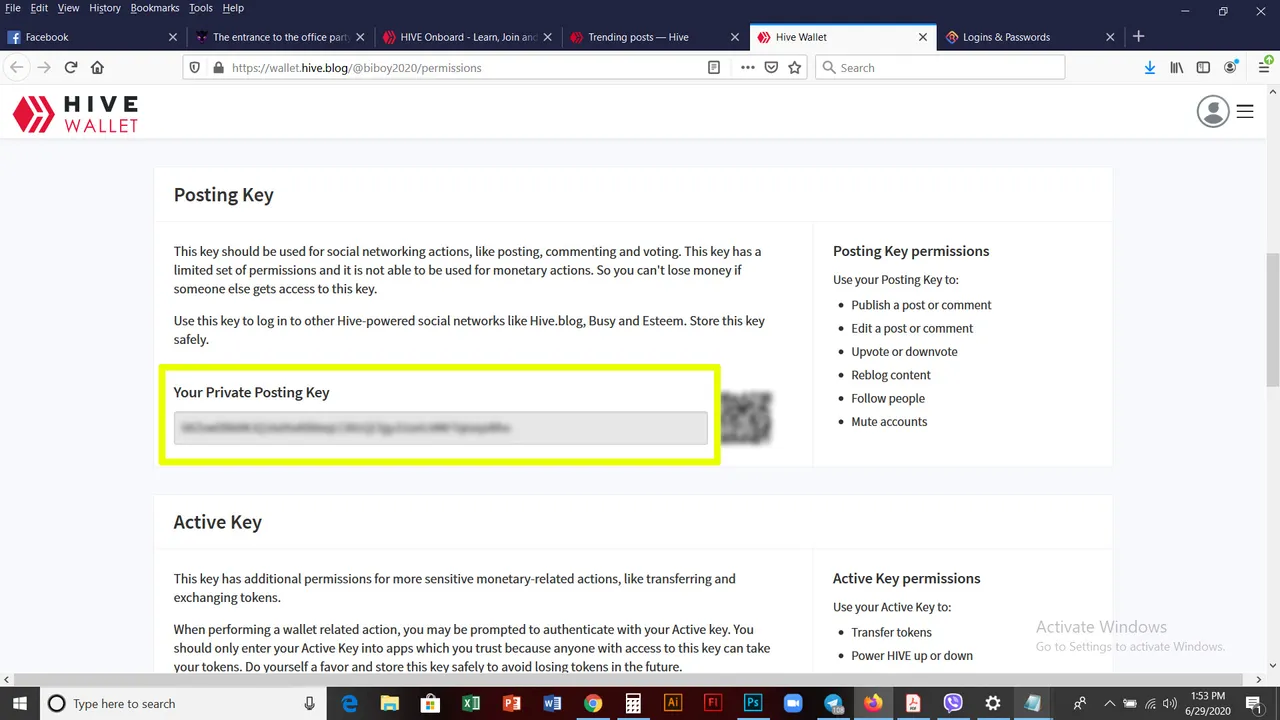Open the Hive Wallet hamburger menu
Screen dimensions: 1280x720
click(1245, 111)
